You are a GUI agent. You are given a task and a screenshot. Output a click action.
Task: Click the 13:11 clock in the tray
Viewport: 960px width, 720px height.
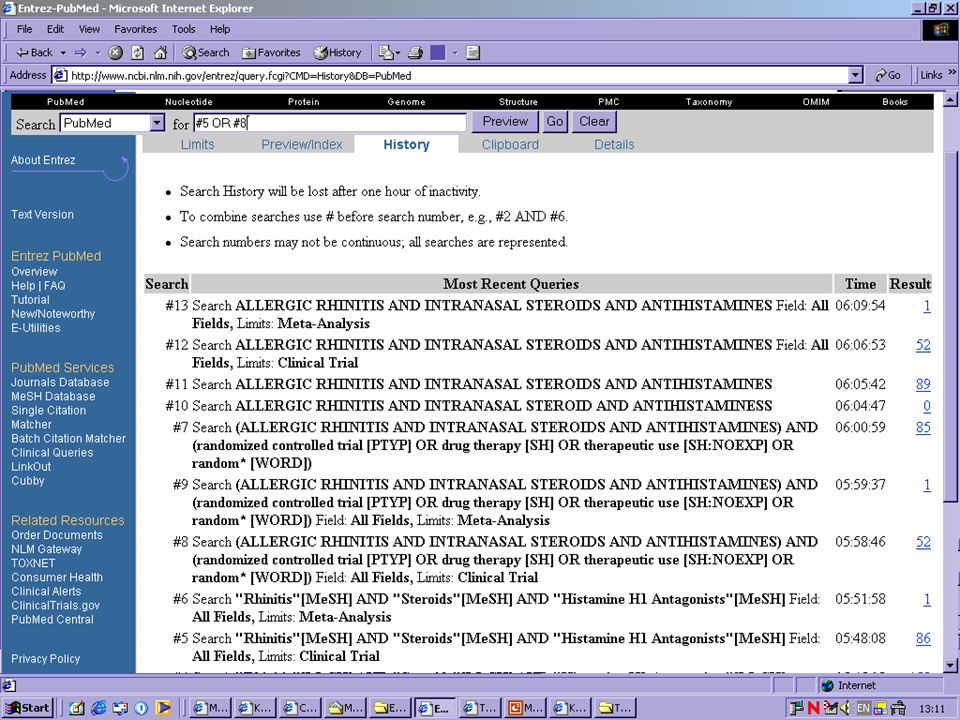pos(931,708)
